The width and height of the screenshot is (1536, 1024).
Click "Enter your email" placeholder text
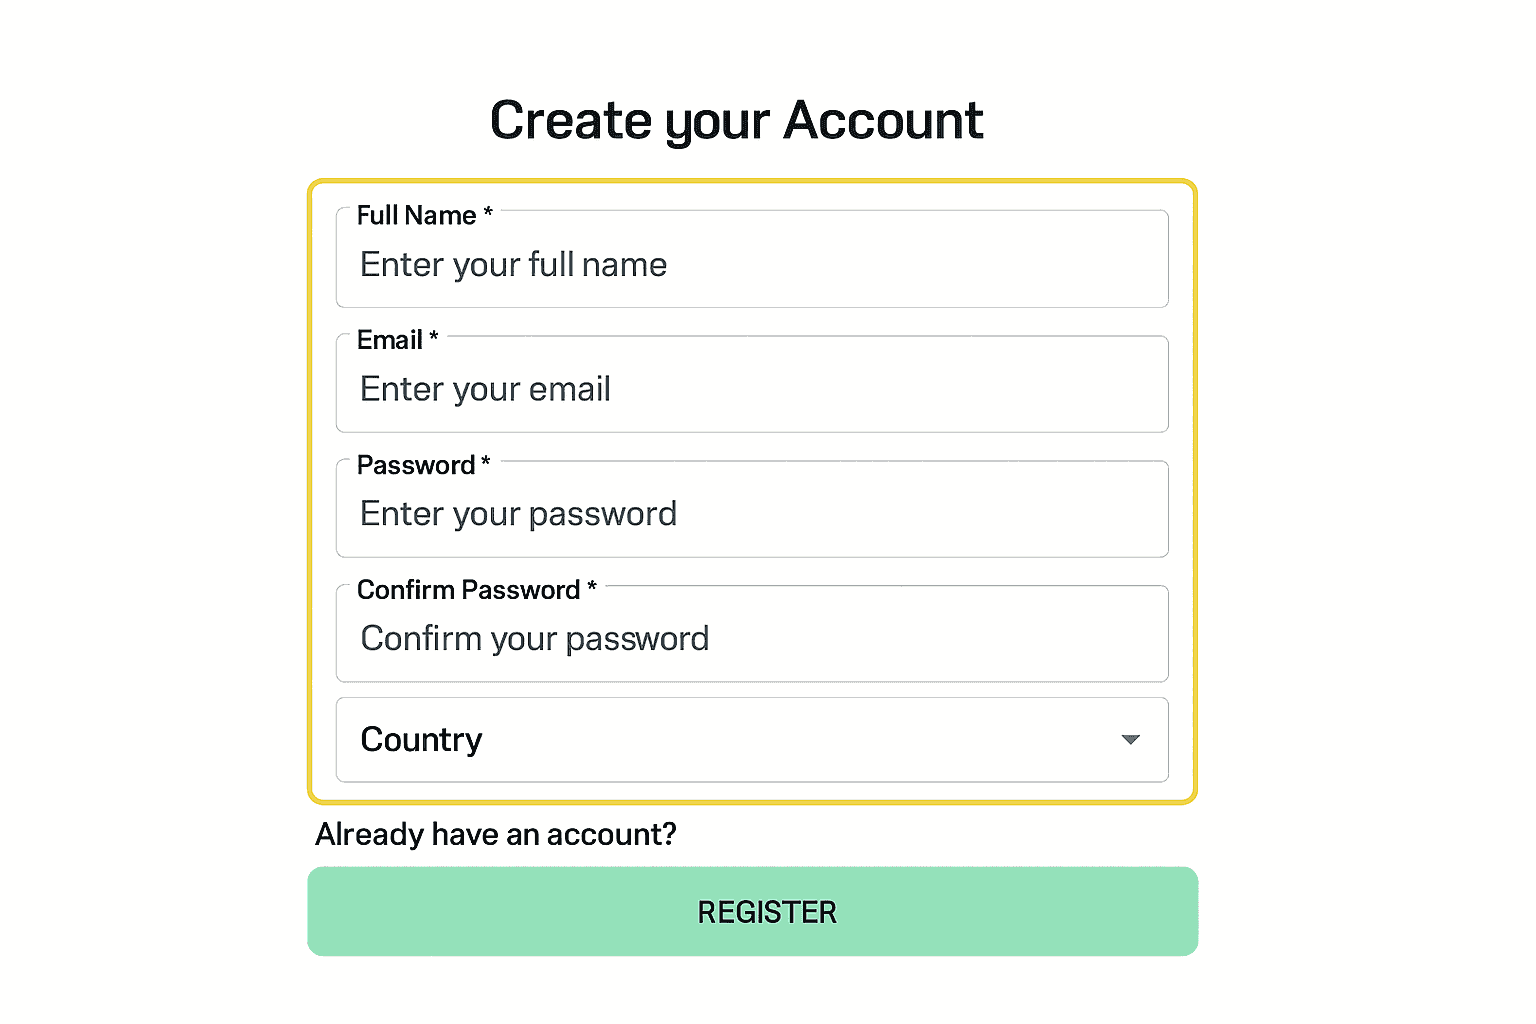pos(485,389)
